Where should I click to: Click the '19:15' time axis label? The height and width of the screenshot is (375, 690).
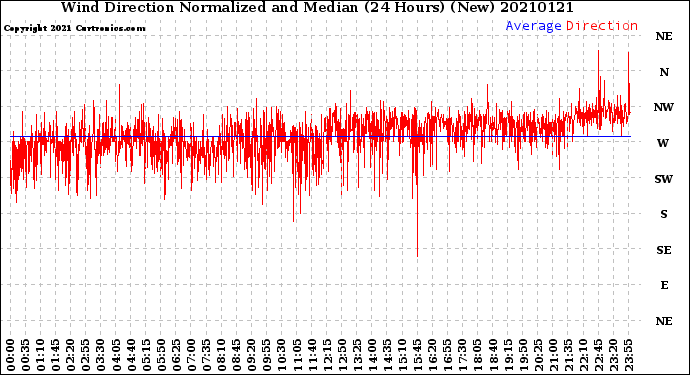508,356
